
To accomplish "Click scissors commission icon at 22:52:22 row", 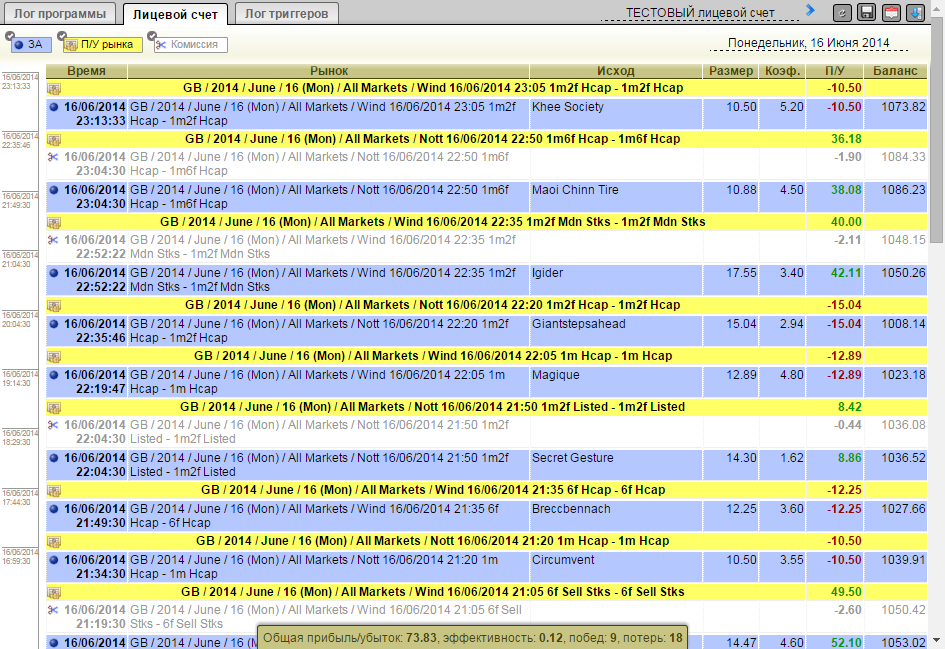I will [53, 240].
